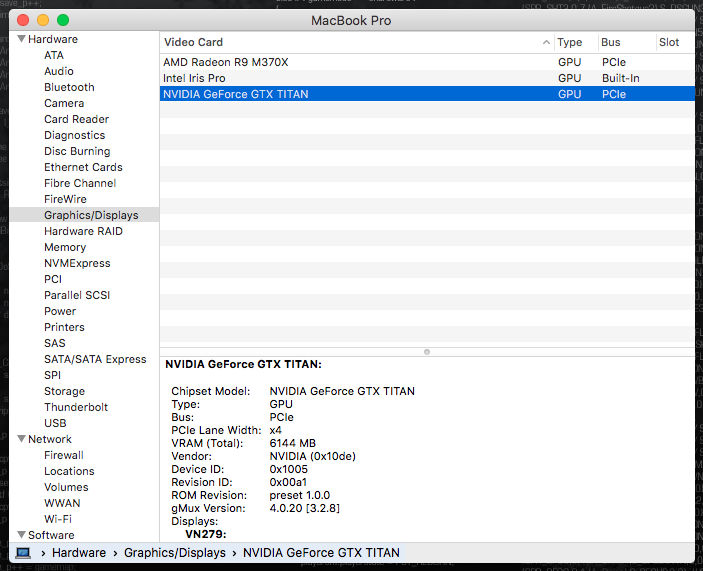Click the 6144 MB VRAM value
The width and height of the screenshot is (703, 571).
coord(292,443)
